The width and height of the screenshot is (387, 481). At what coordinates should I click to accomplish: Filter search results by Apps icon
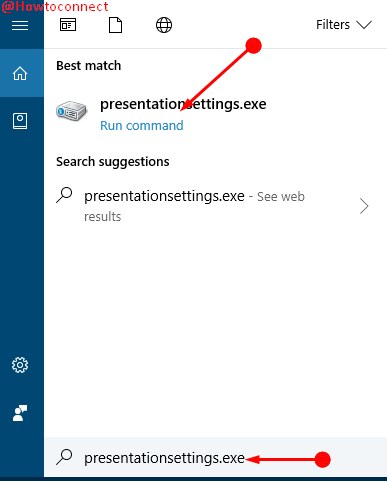[68, 25]
